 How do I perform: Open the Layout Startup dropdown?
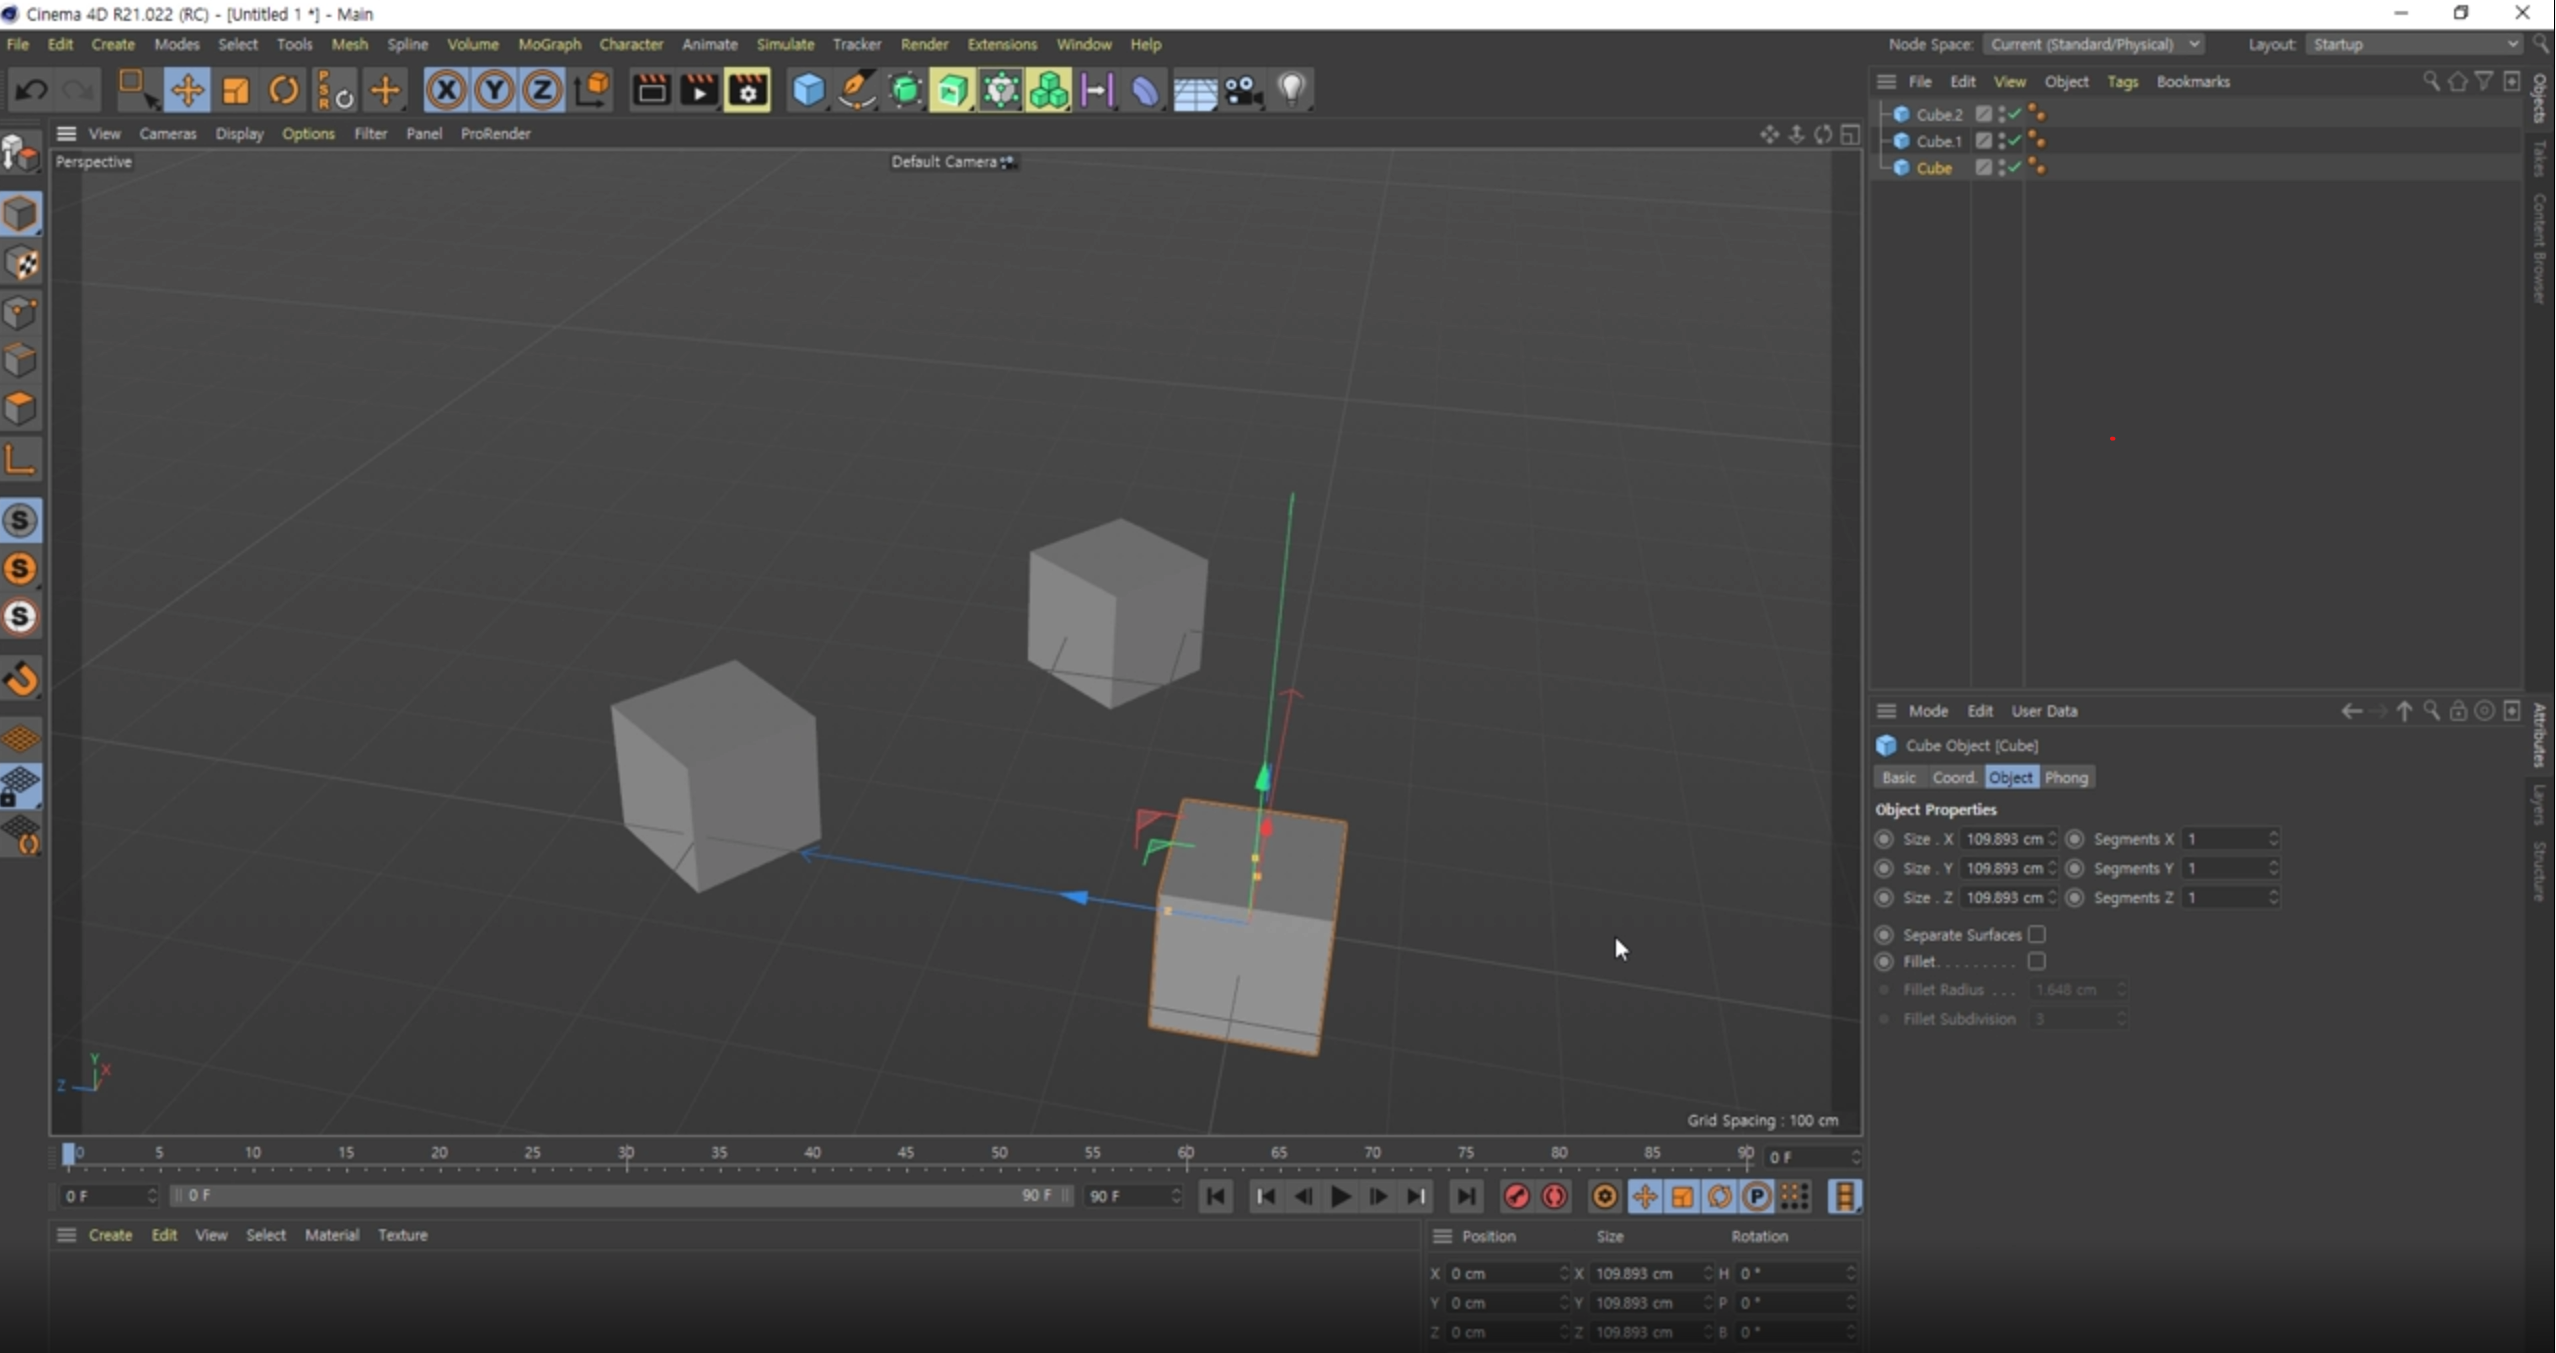(2414, 44)
